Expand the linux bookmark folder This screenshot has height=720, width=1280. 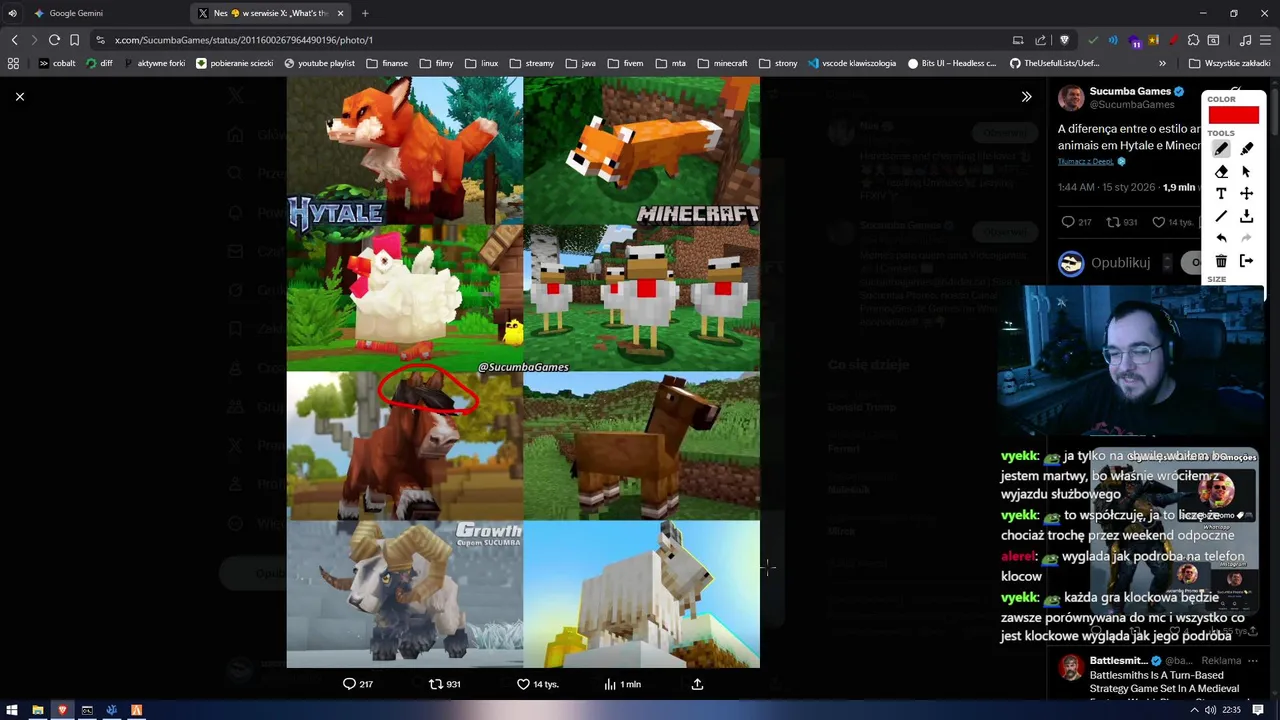point(481,63)
